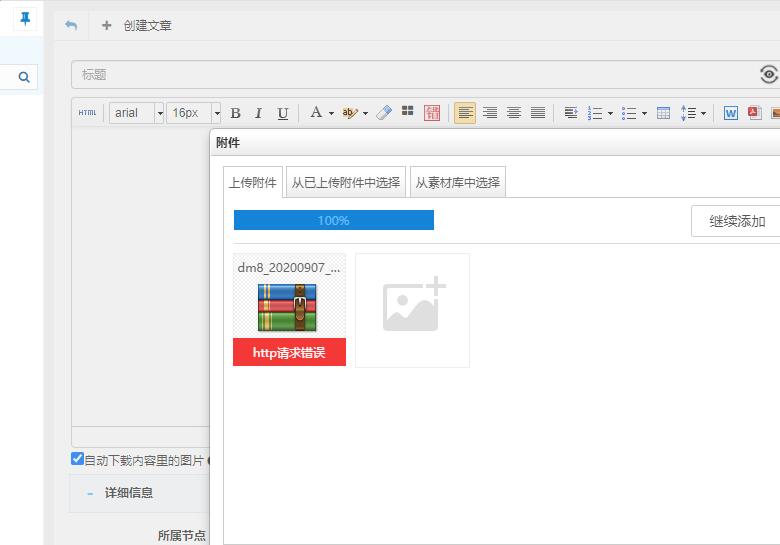Click the 100% upload progress bar
The image size is (780, 545).
pos(333,220)
